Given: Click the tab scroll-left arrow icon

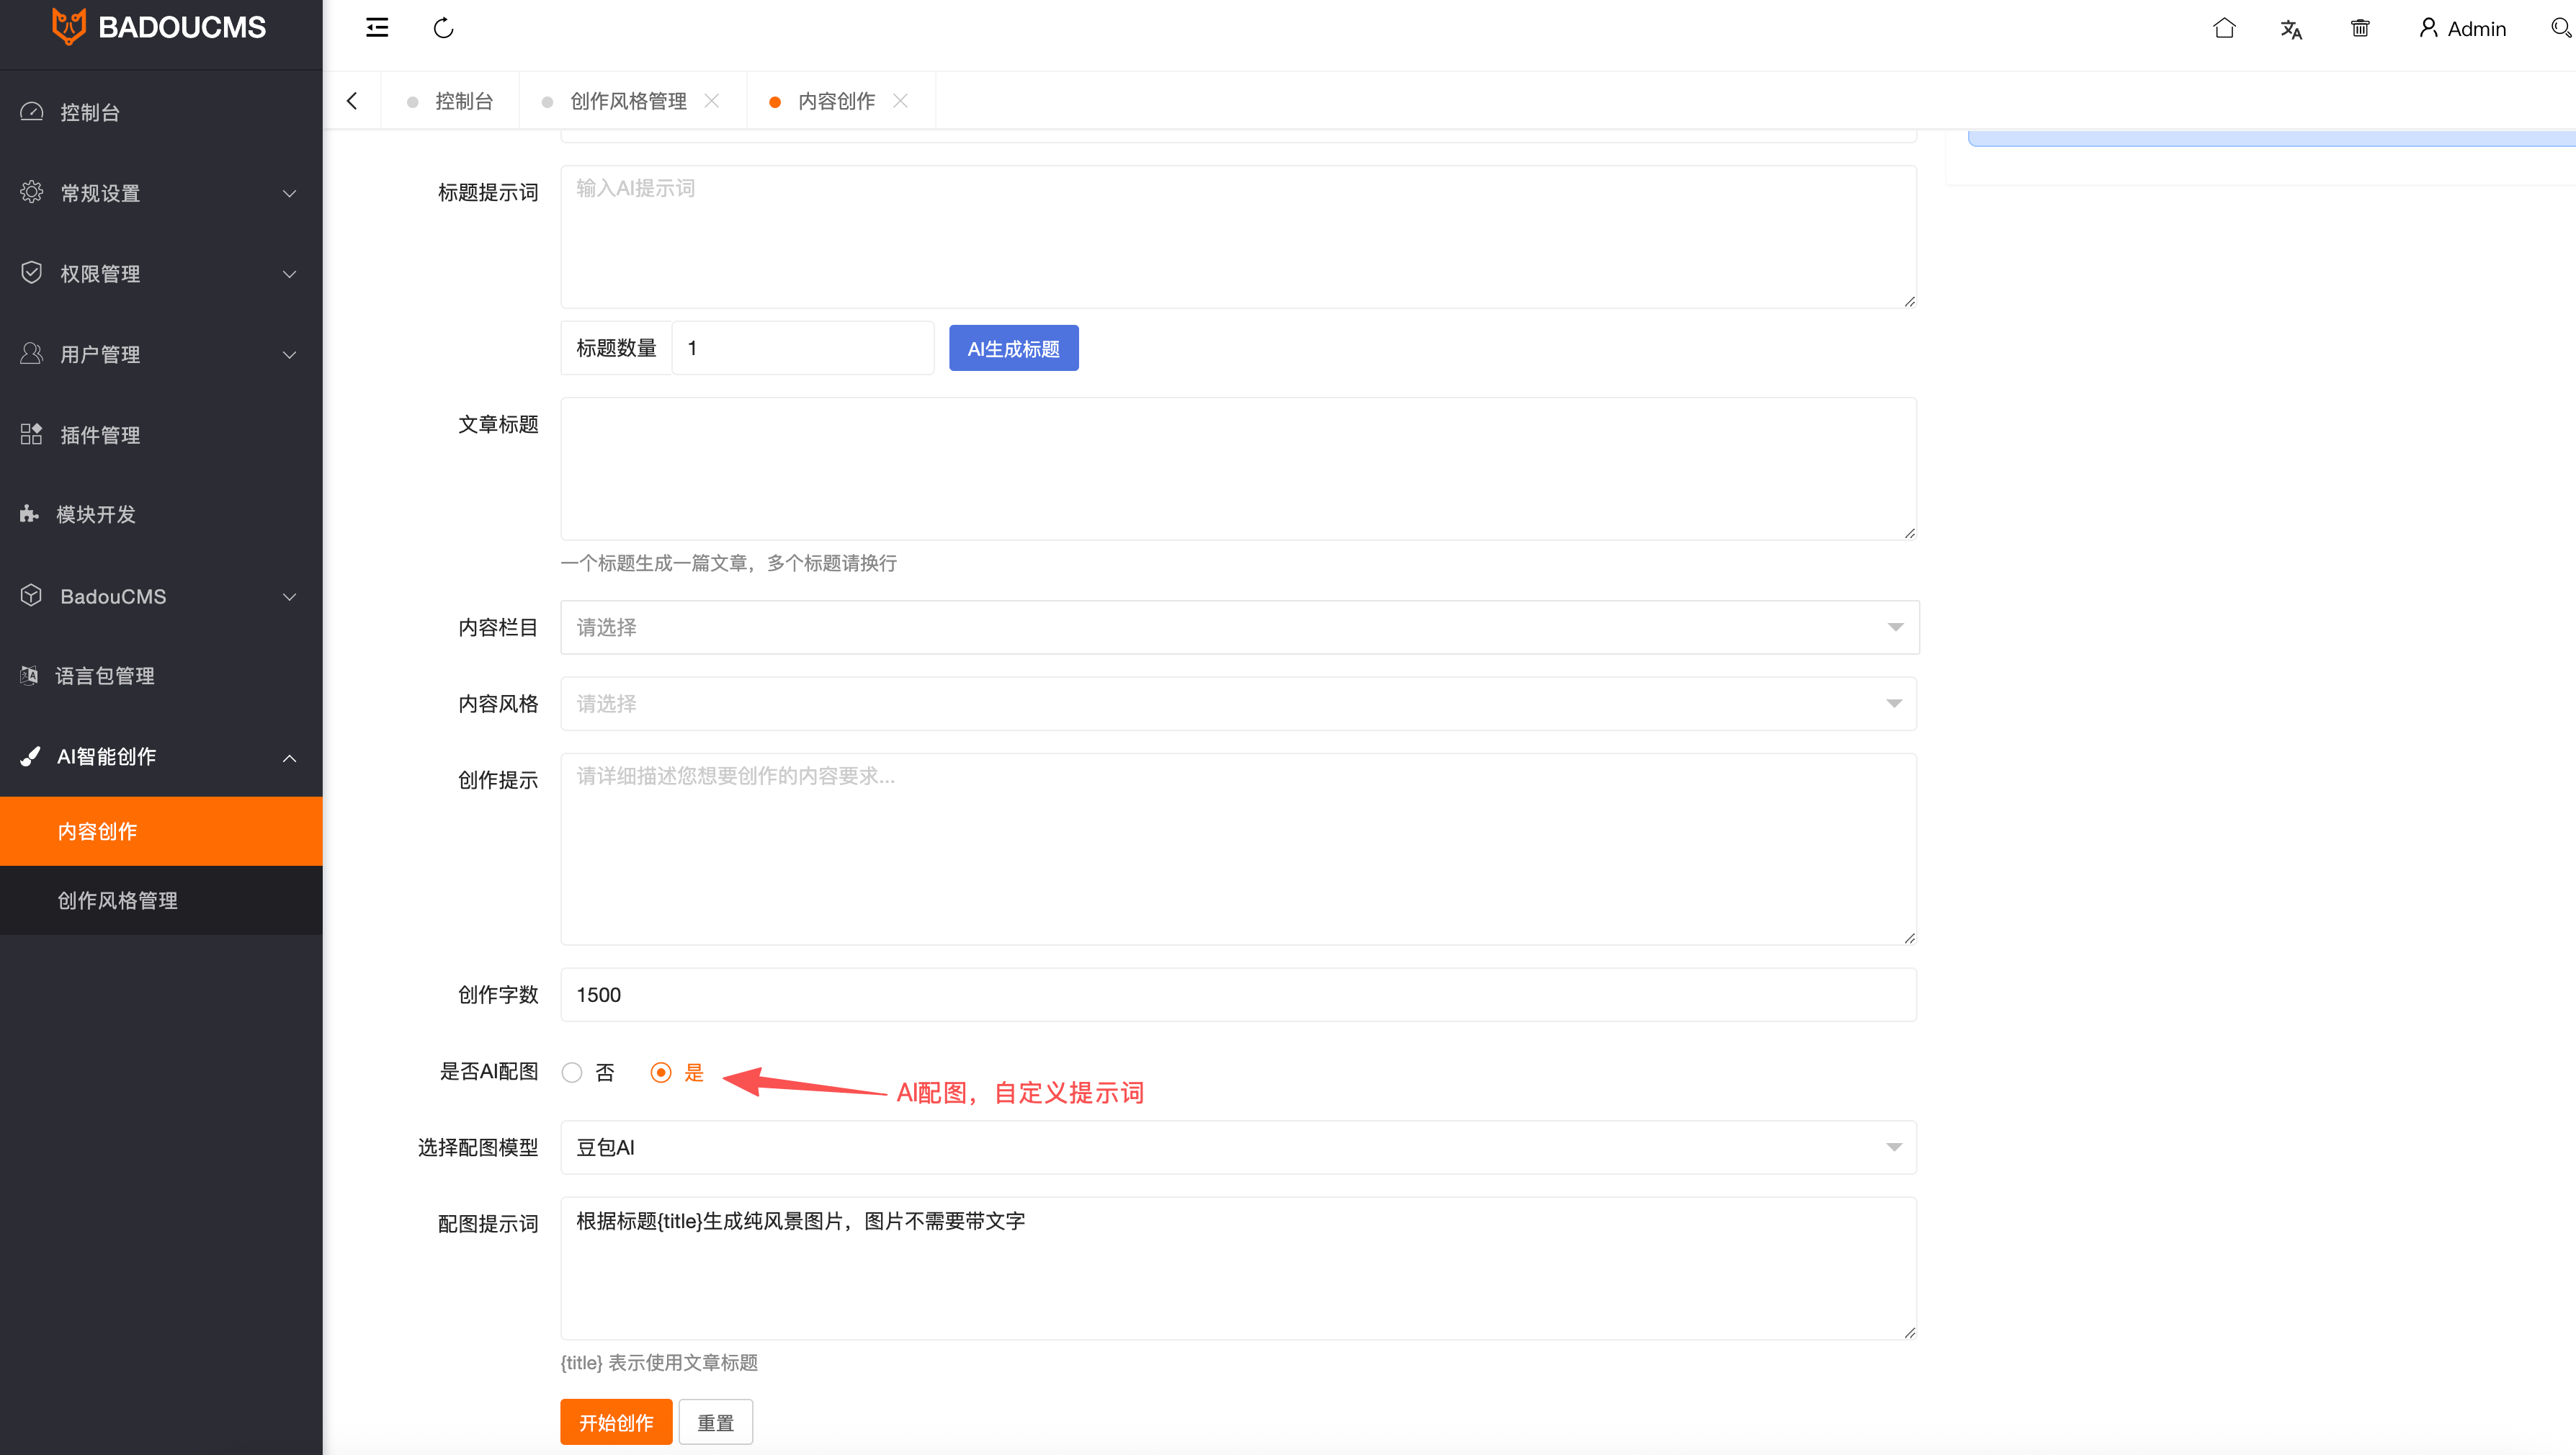Looking at the screenshot, I should point(352,101).
